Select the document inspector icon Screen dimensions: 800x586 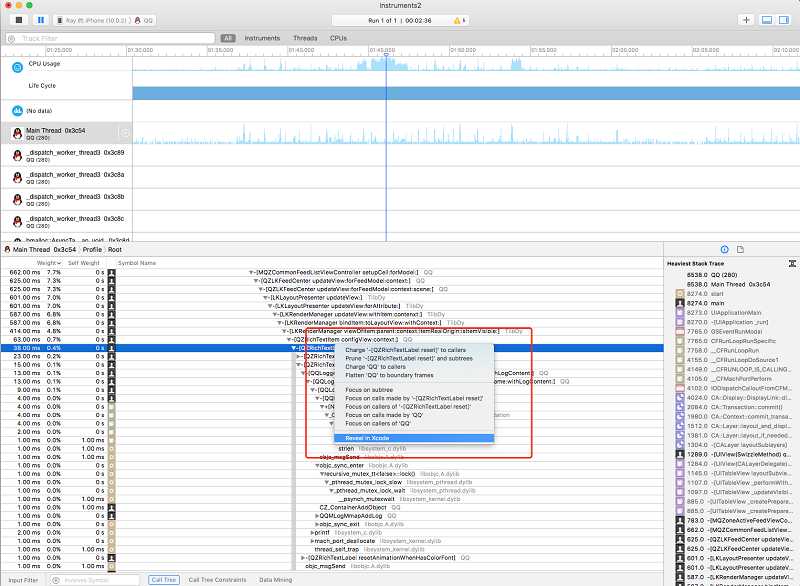click(740, 249)
